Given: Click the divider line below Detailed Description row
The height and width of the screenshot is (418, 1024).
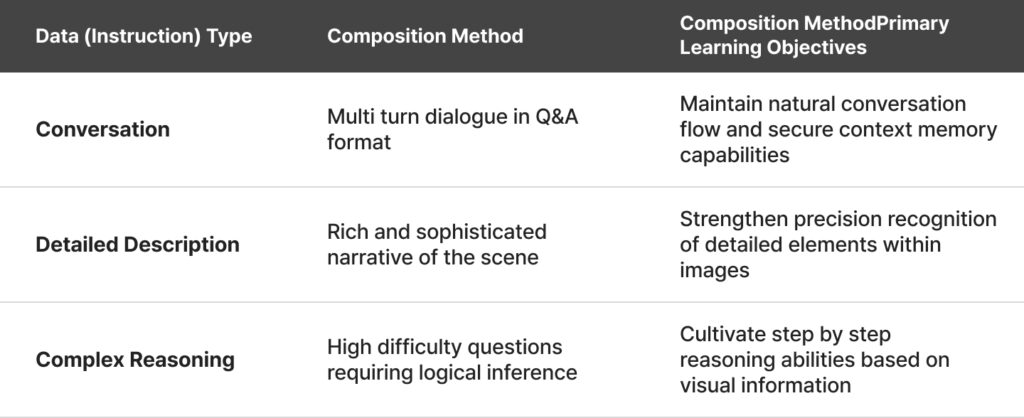Looking at the screenshot, I should 512,302.
